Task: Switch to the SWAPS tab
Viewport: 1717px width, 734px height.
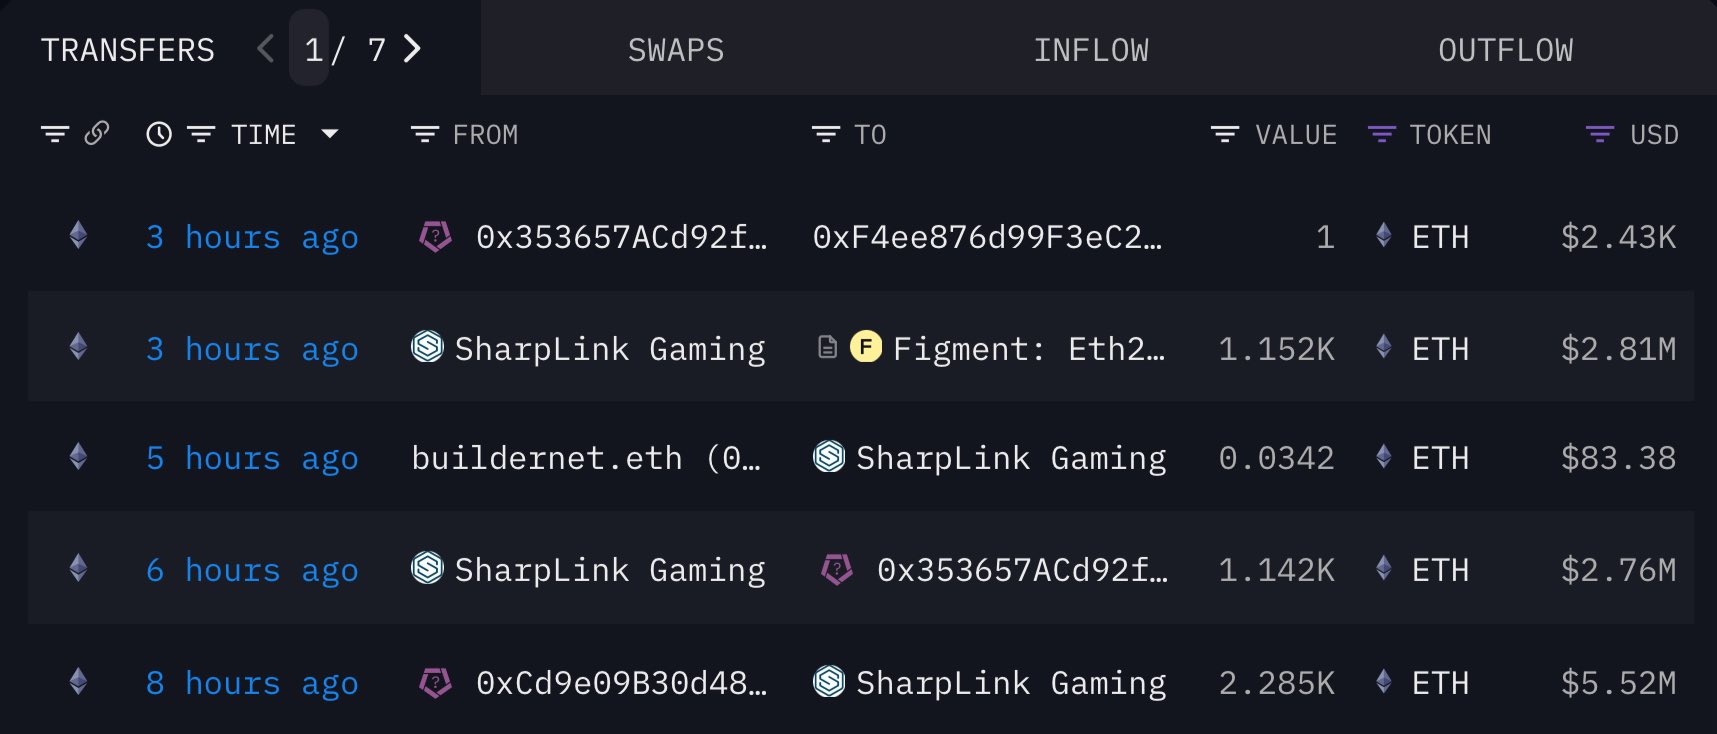Action: point(676,50)
